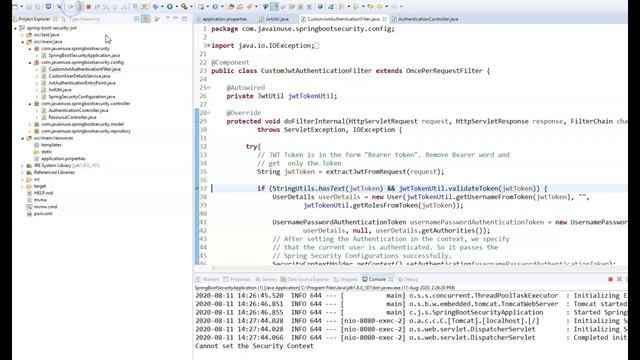This screenshot has height=360, width=640.
Task: Collapse the com.javainuse.springbootsecurity.controller package
Action: [30, 104]
